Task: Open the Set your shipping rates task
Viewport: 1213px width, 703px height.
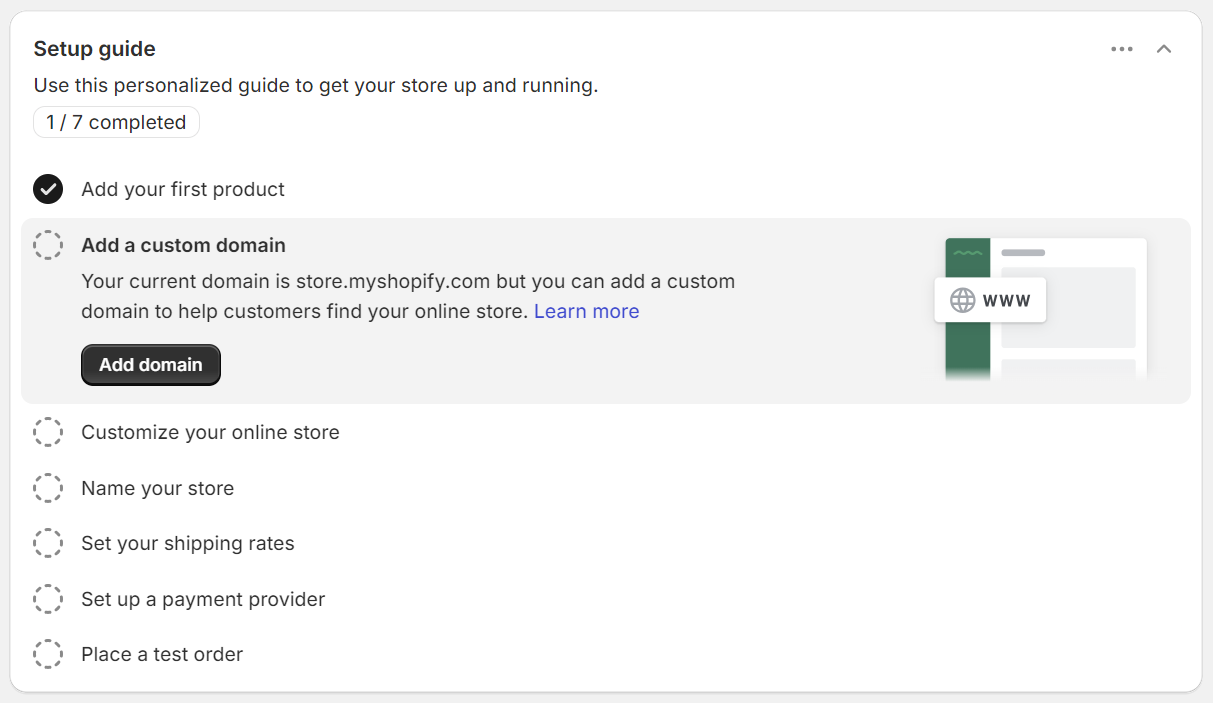Action: pos(188,542)
